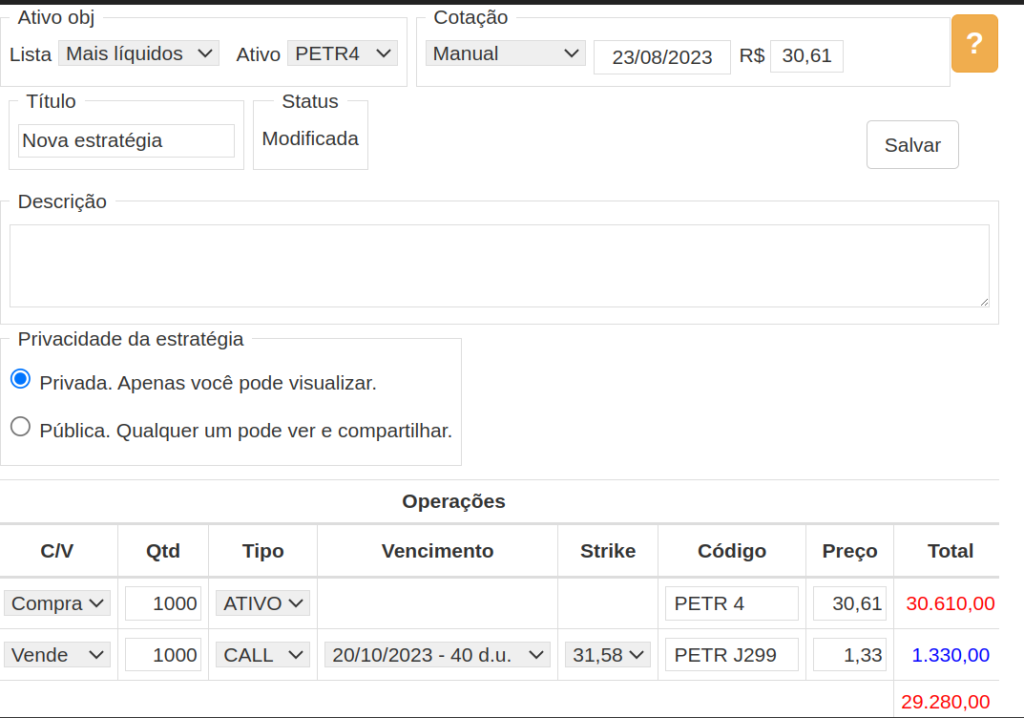This screenshot has height=718, width=1024.
Task: Open the CALL type dropdown
Action: point(263,655)
